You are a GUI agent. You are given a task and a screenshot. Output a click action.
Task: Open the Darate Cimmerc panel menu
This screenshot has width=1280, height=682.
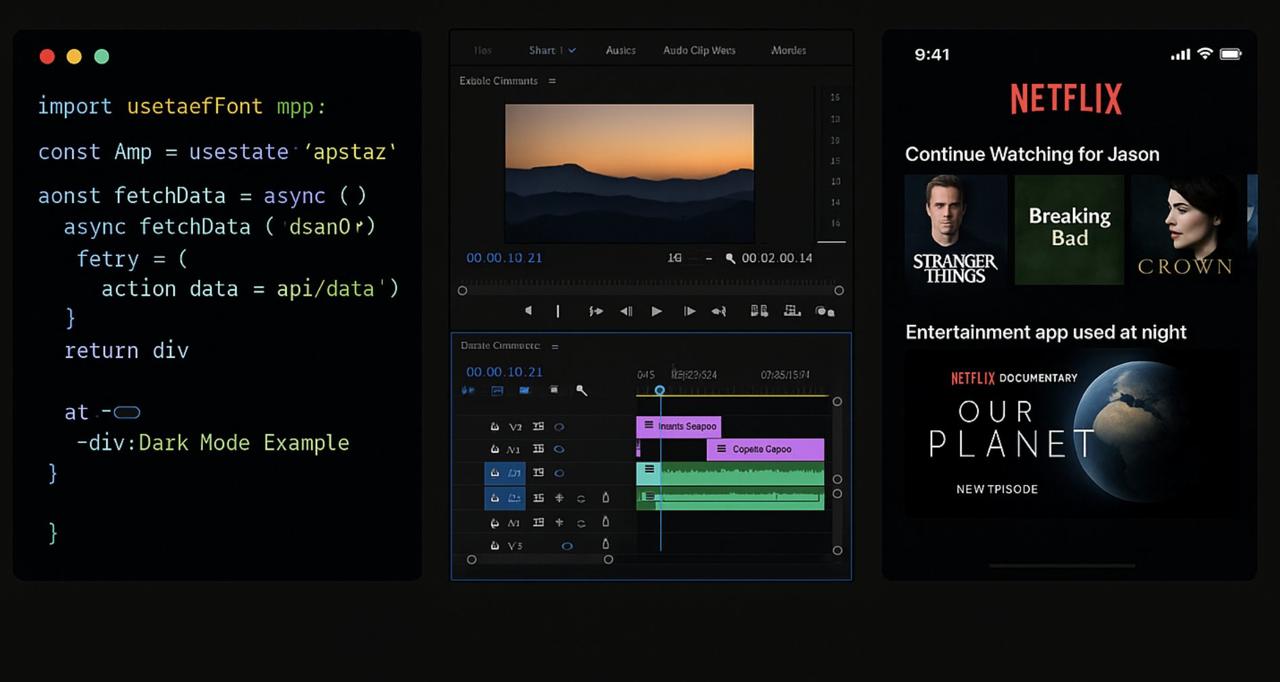(x=555, y=346)
